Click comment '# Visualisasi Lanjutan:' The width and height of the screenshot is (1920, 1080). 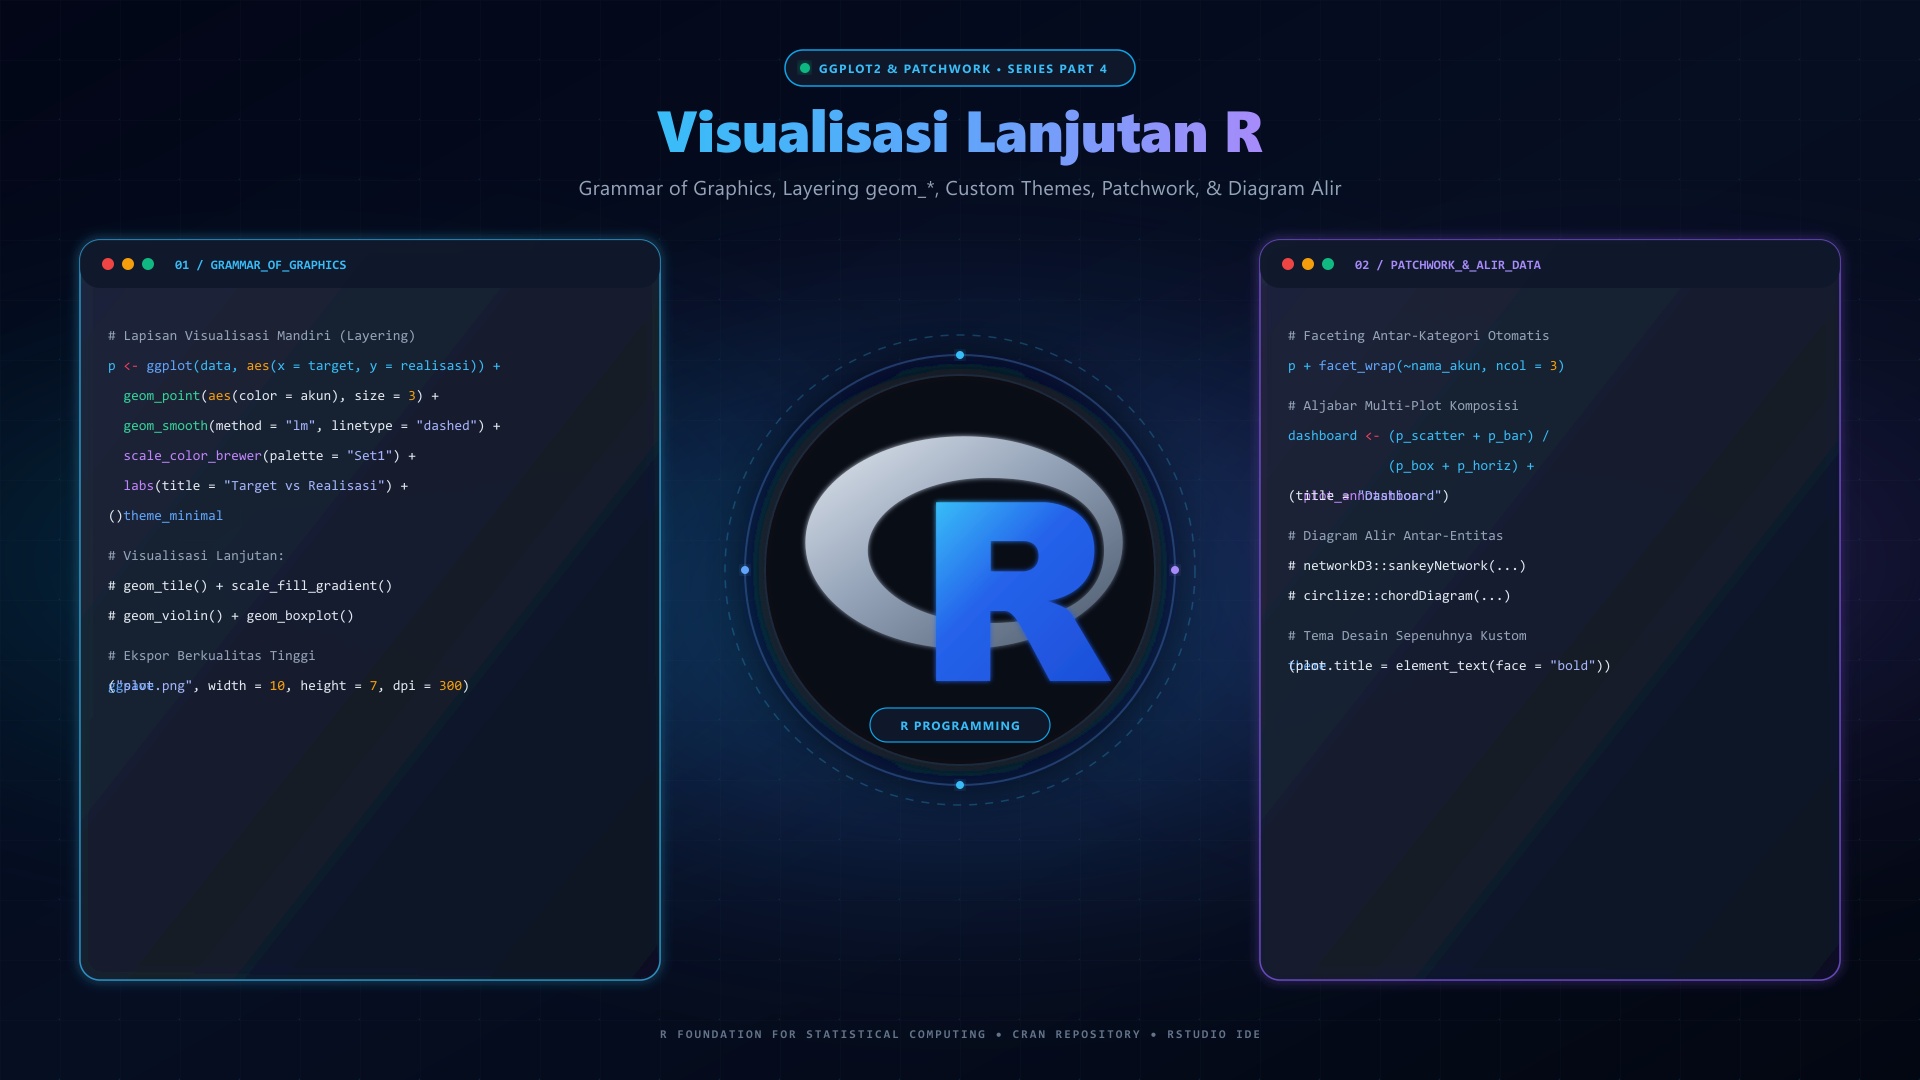(x=196, y=556)
